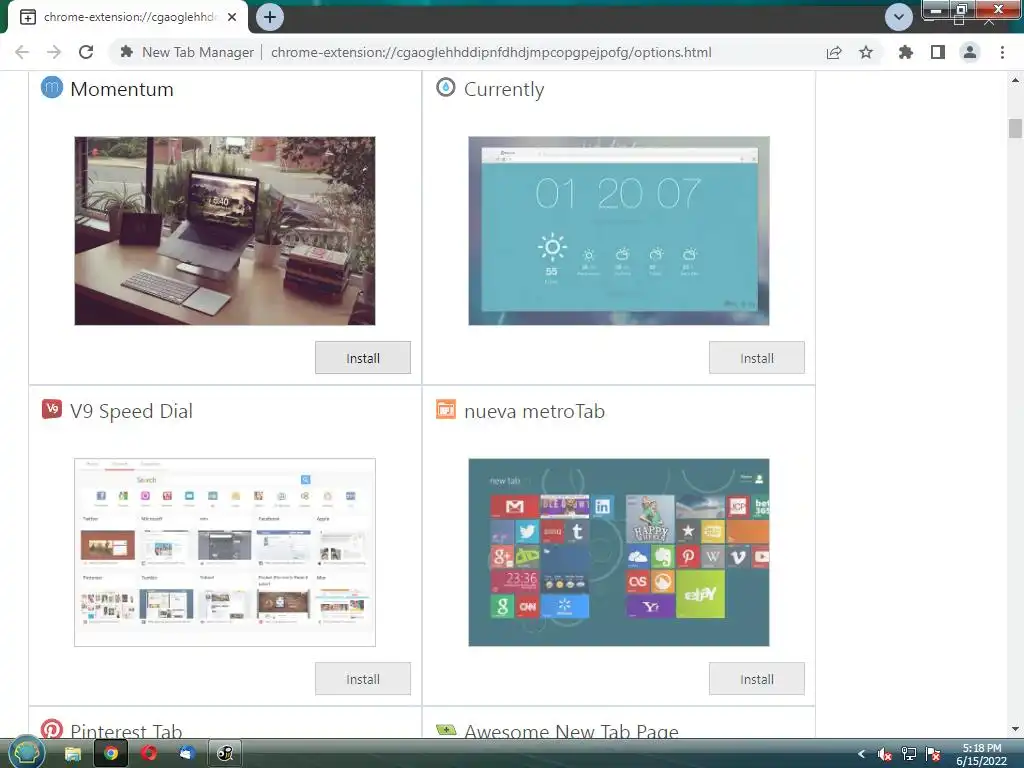
Task: Toggle the browser side panel icon
Action: coord(938,52)
